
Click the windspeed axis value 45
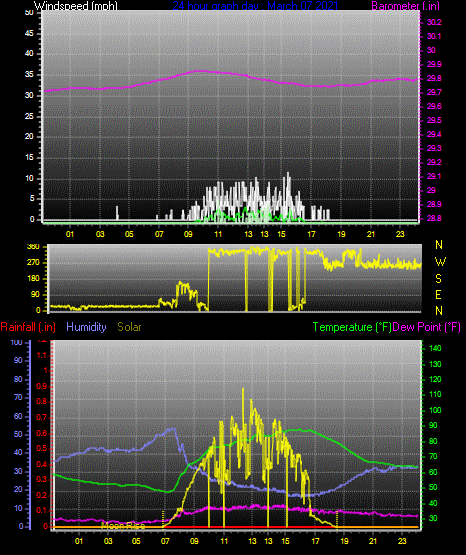29,34
